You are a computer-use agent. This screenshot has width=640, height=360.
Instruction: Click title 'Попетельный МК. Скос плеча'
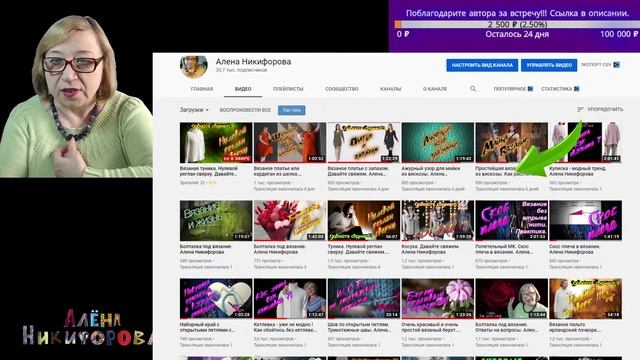[x=504, y=249]
